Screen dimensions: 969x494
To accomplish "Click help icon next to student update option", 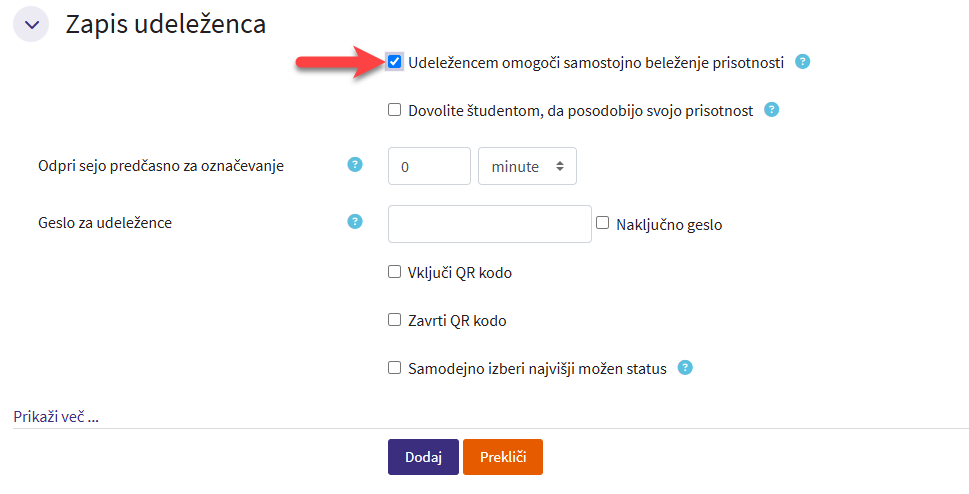I will 771,110.
